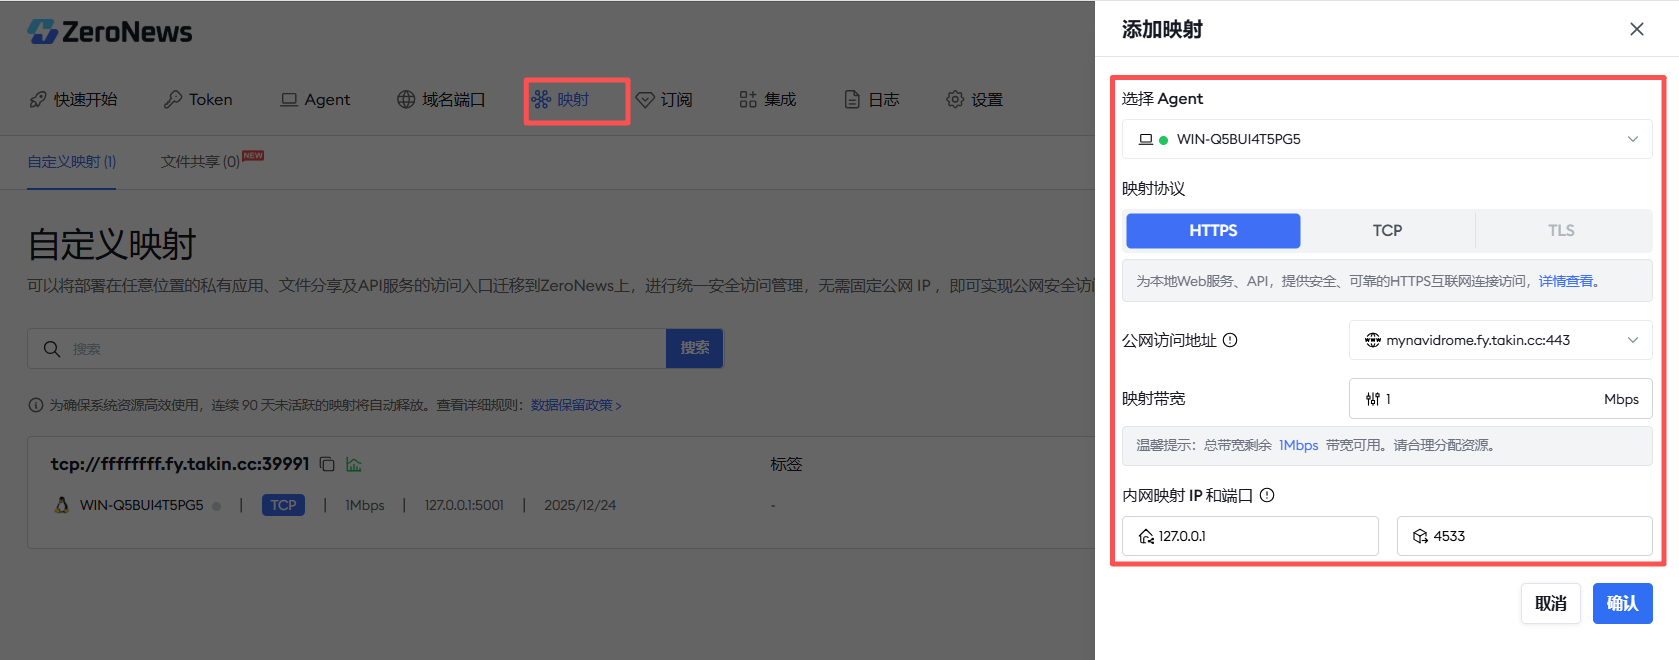
Task: Copy the tcp://ffffffff.fy.takin.cc:39991 address
Action: (x=327, y=464)
